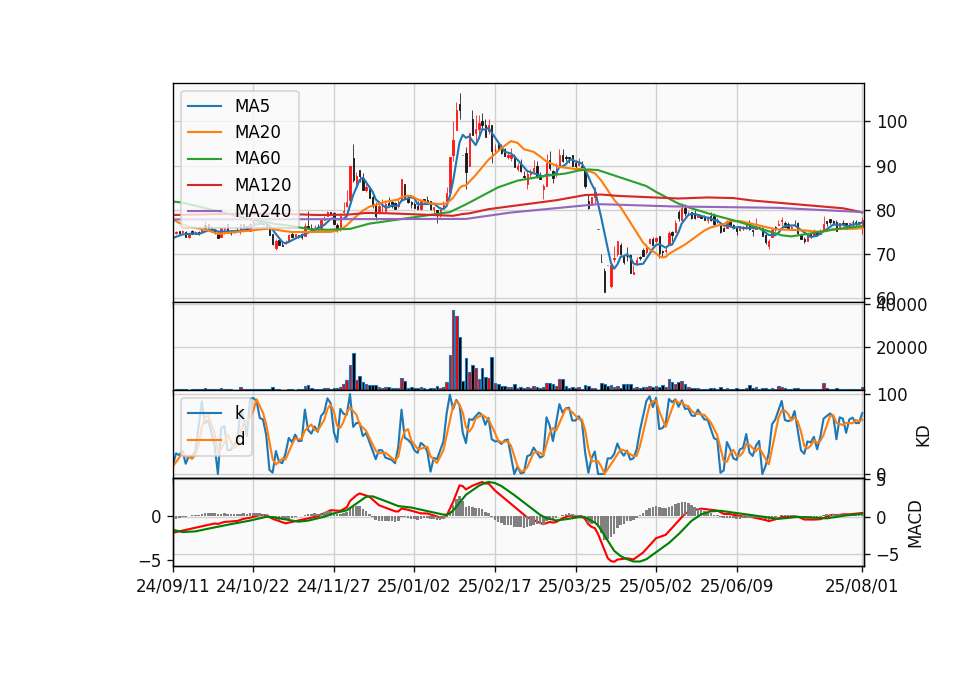The height and width of the screenshot is (690, 960).
Task: Click the MA60 legend label
Action: click(257, 159)
